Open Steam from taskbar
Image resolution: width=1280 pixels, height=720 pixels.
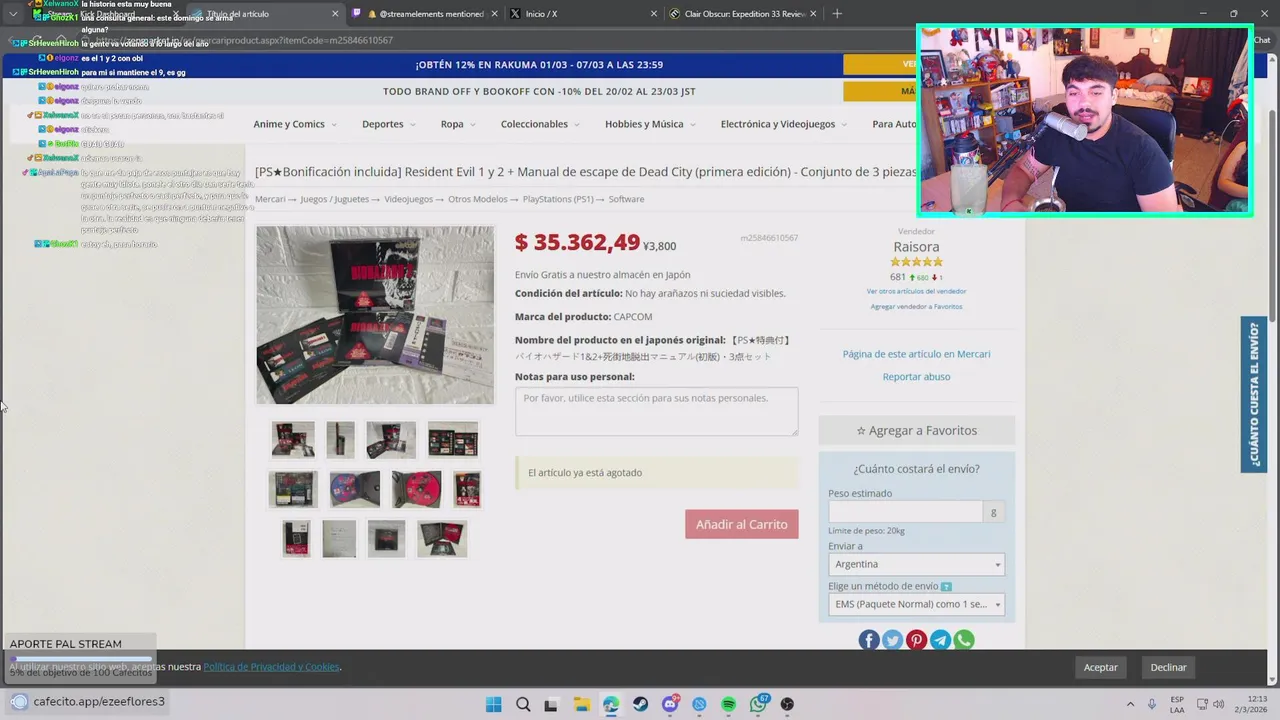point(640,704)
